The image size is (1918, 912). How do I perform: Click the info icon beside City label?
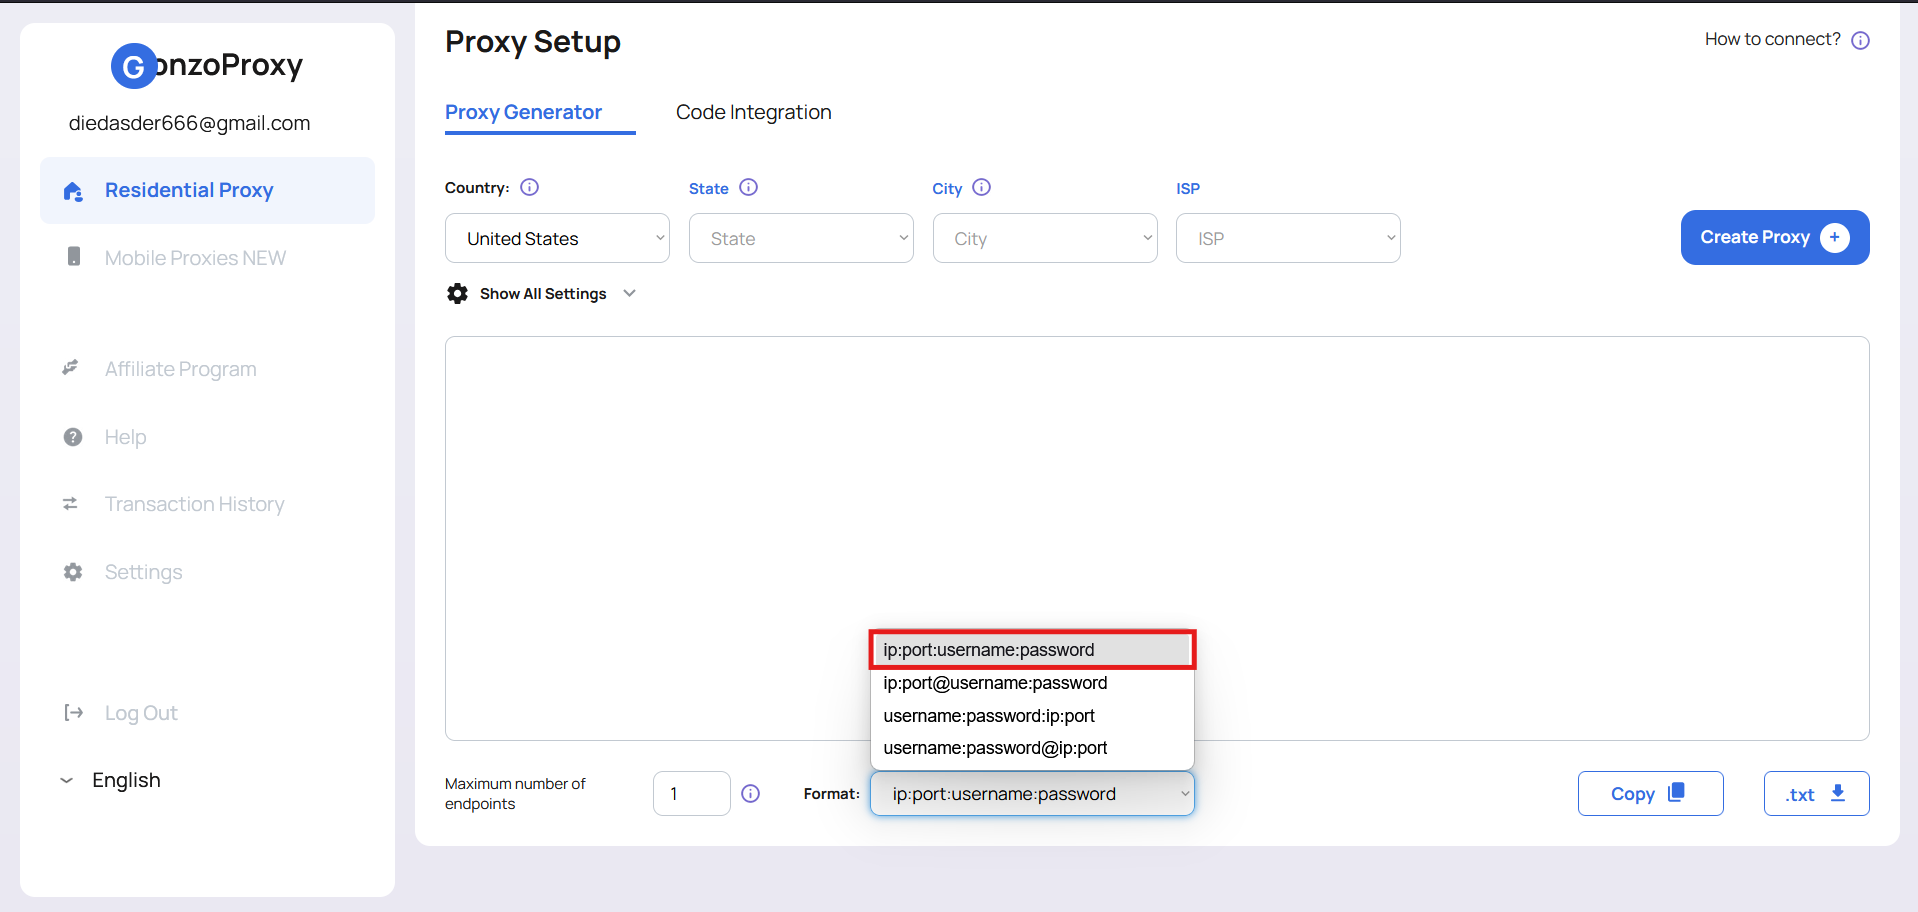[x=981, y=187]
